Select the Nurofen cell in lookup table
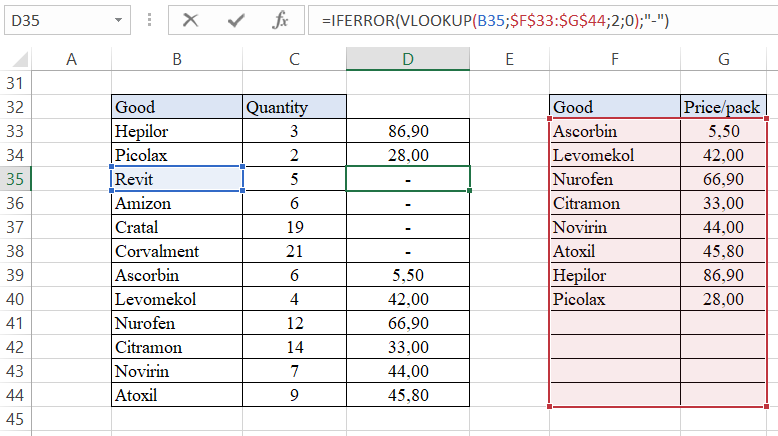 pyautogui.click(x=614, y=179)
